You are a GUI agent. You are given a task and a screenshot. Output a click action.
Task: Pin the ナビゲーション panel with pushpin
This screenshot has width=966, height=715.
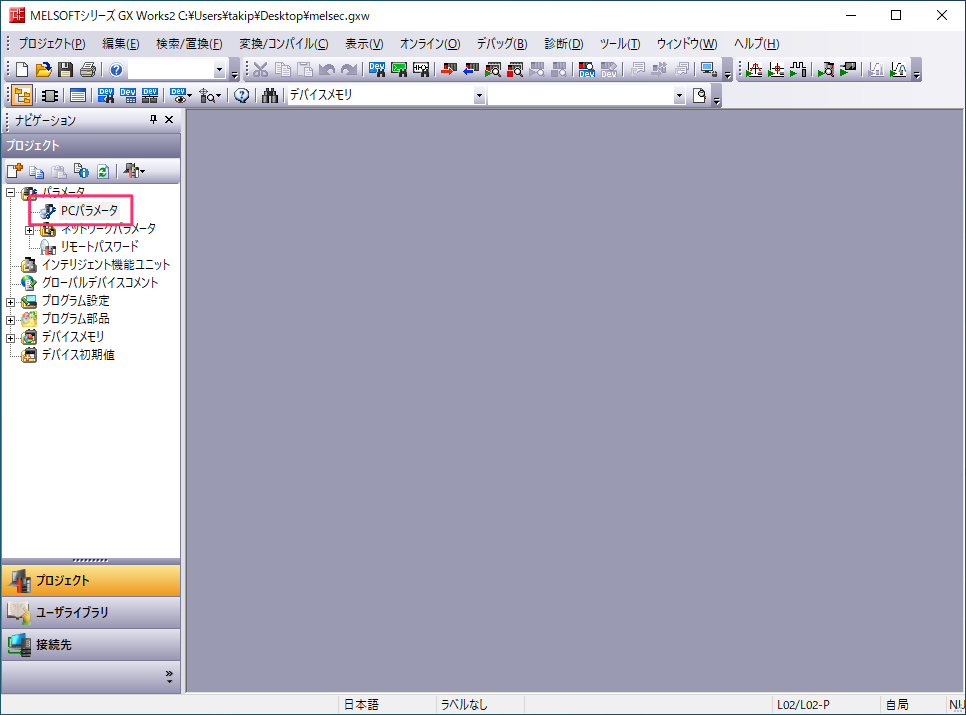pos(153,119)
